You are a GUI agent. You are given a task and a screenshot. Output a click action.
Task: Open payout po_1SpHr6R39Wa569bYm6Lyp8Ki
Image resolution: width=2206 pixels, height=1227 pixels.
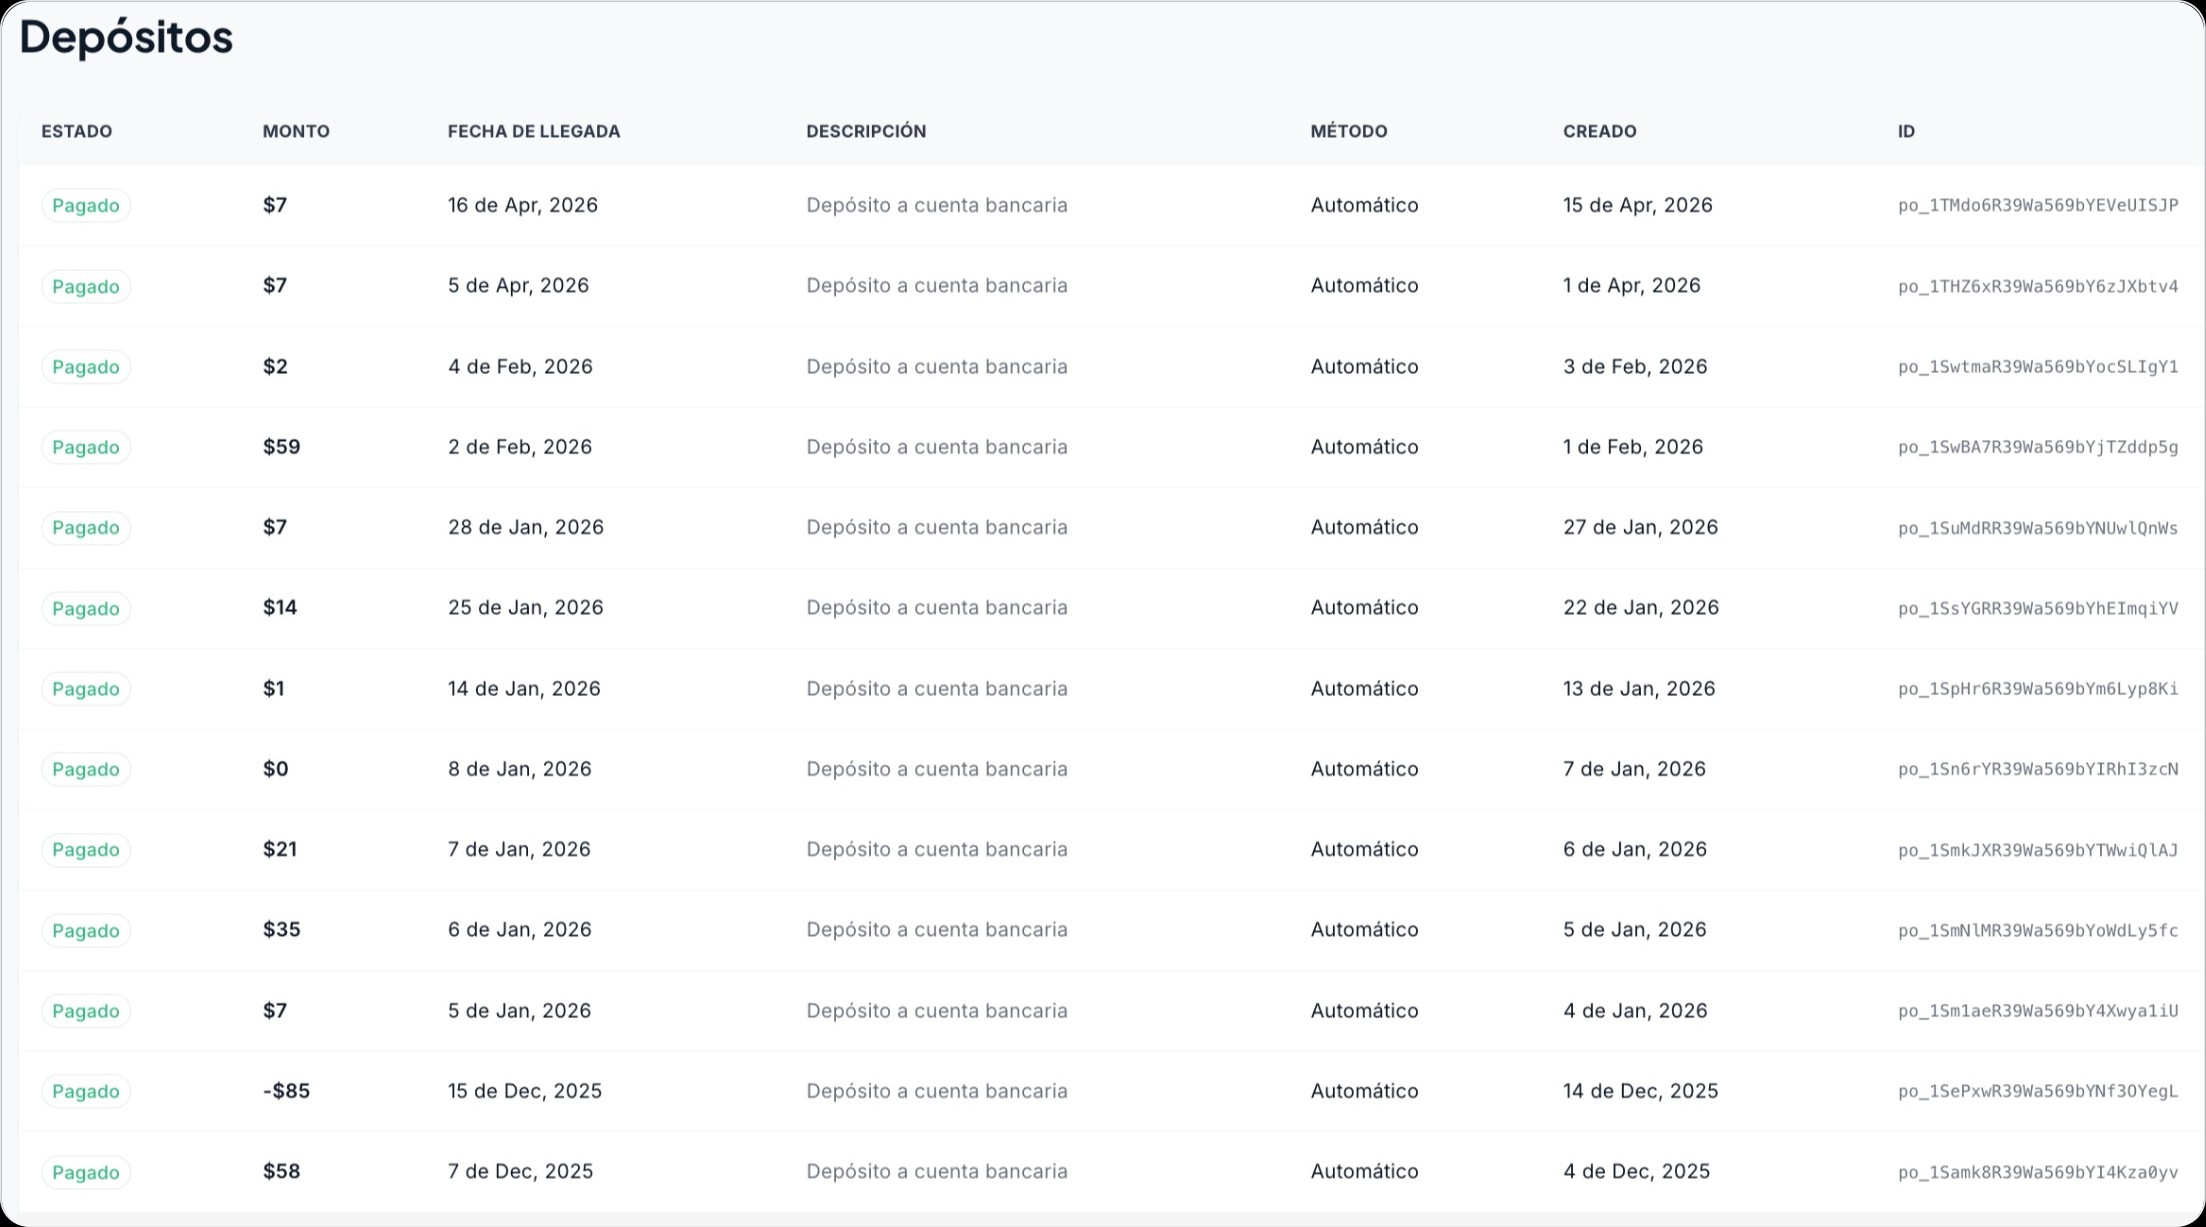2038,689
